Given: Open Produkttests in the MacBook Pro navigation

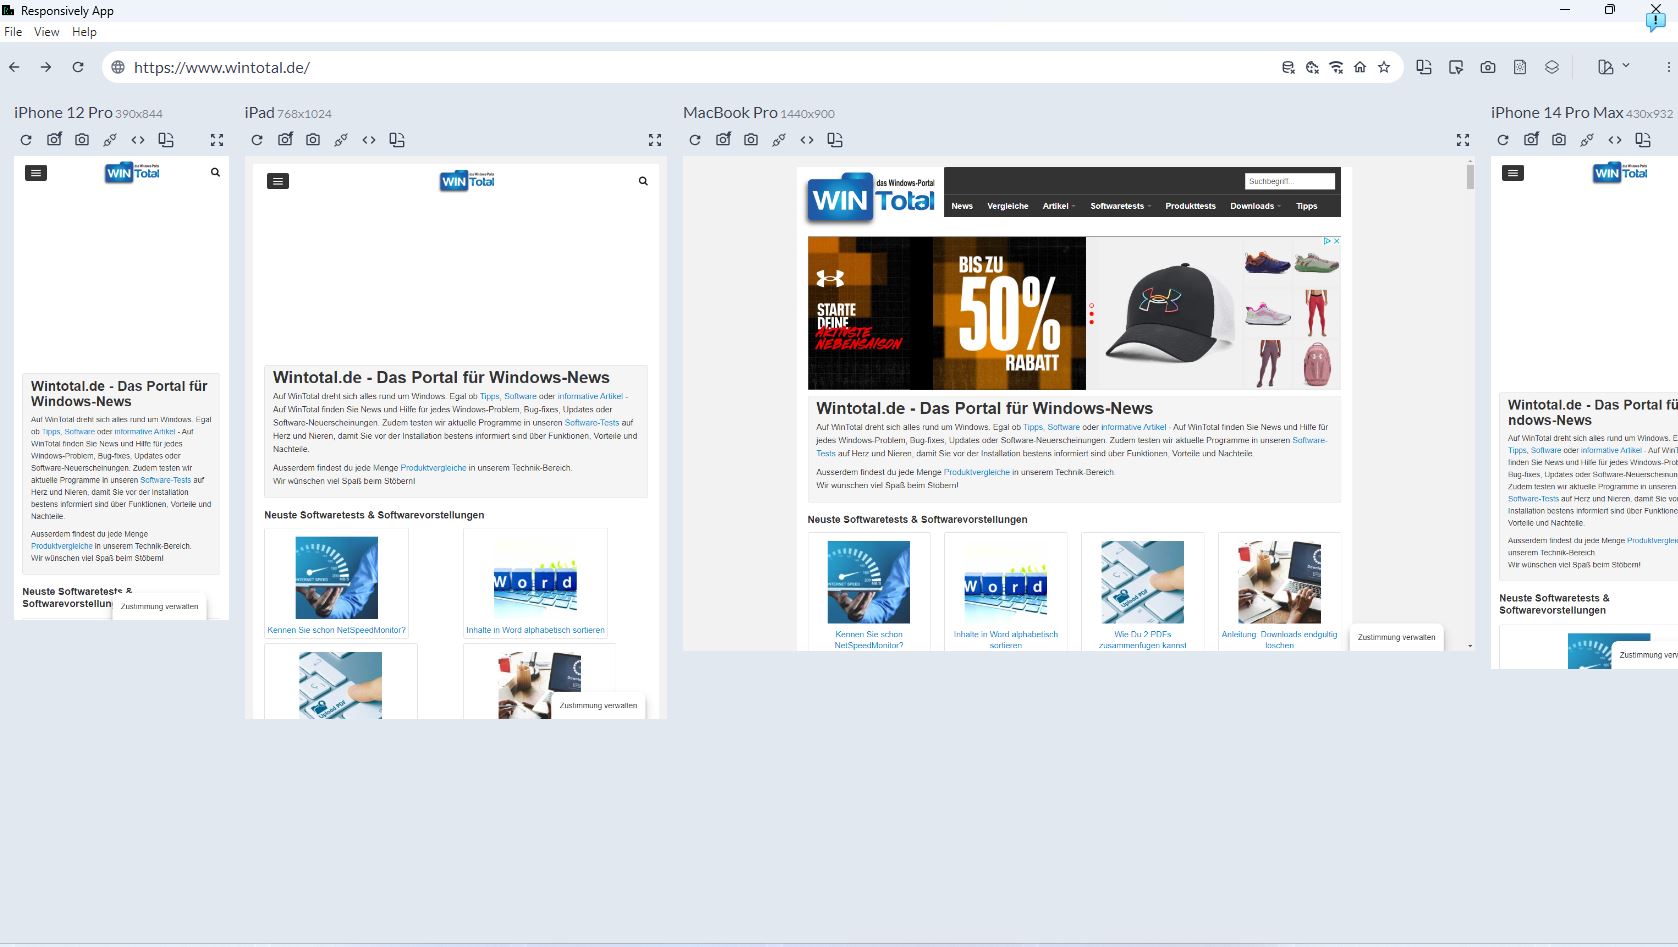Looking at the screenshot, I should pos(1190,206).
